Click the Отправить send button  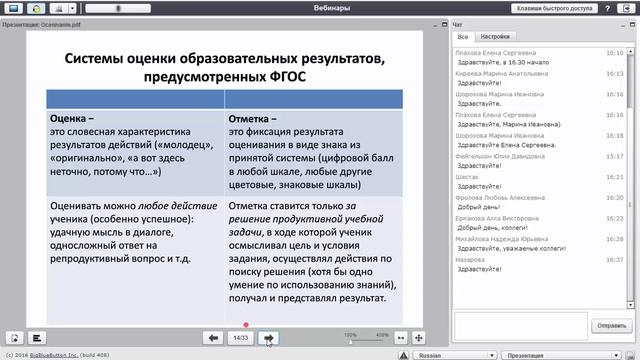[611, 326]
